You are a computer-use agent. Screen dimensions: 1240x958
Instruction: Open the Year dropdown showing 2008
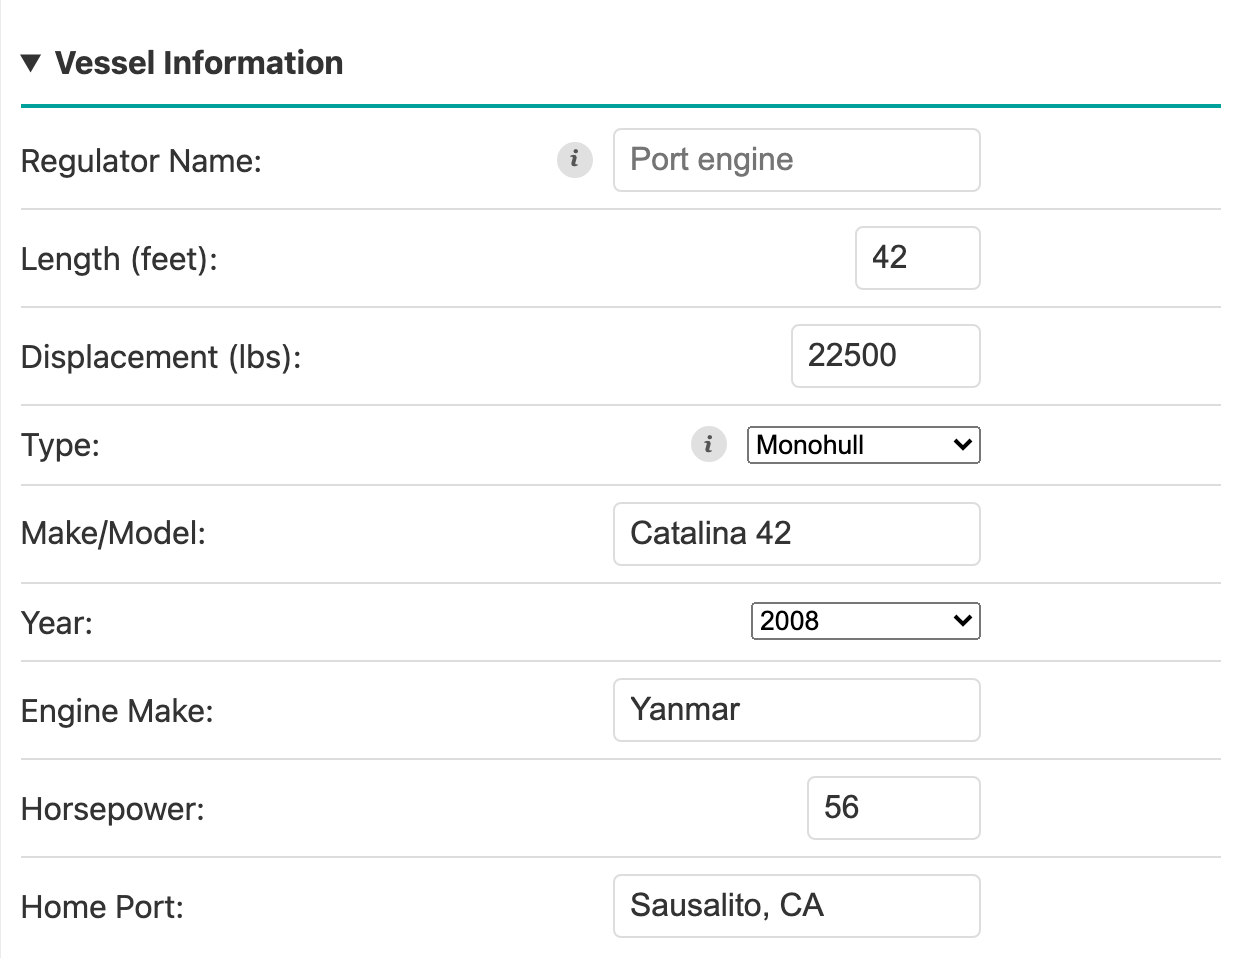[x=866, y=621]
